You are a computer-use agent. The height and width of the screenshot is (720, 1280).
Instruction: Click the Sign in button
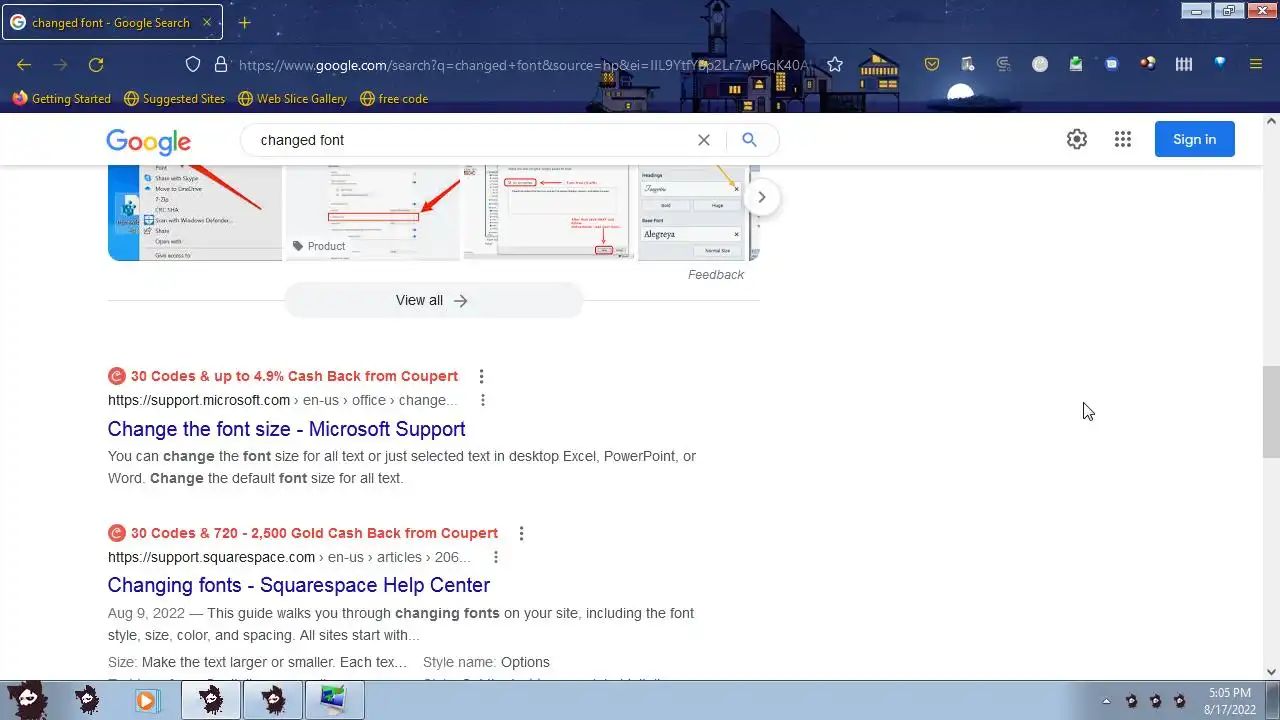tap(1195, 139)
